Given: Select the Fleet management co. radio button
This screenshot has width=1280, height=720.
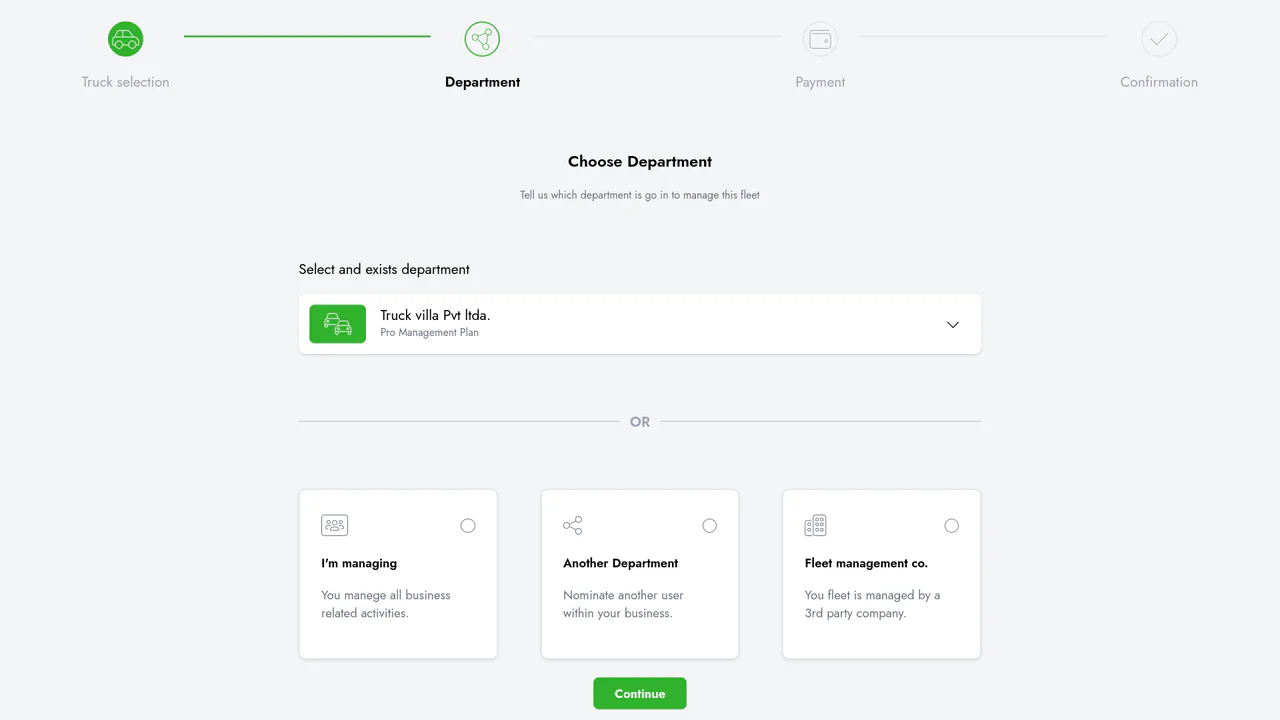Looking at the screenshot, I should [x=952, y=525].
